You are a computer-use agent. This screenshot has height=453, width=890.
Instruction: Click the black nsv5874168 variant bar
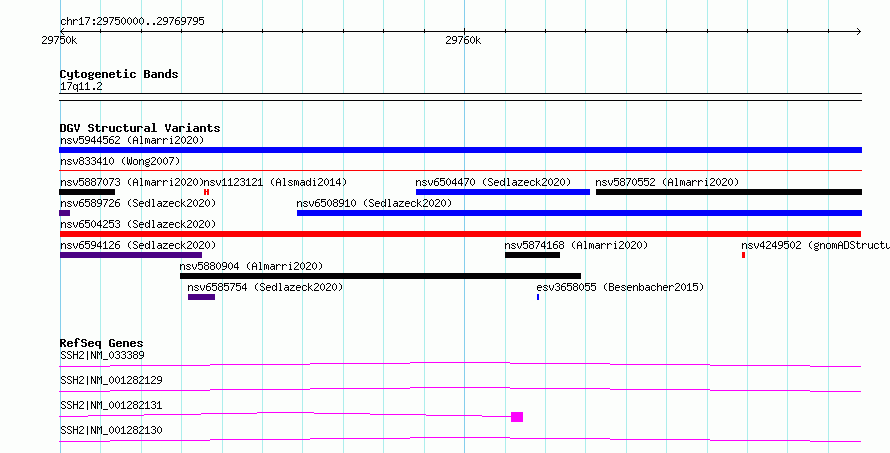click(x=532, y=255)
